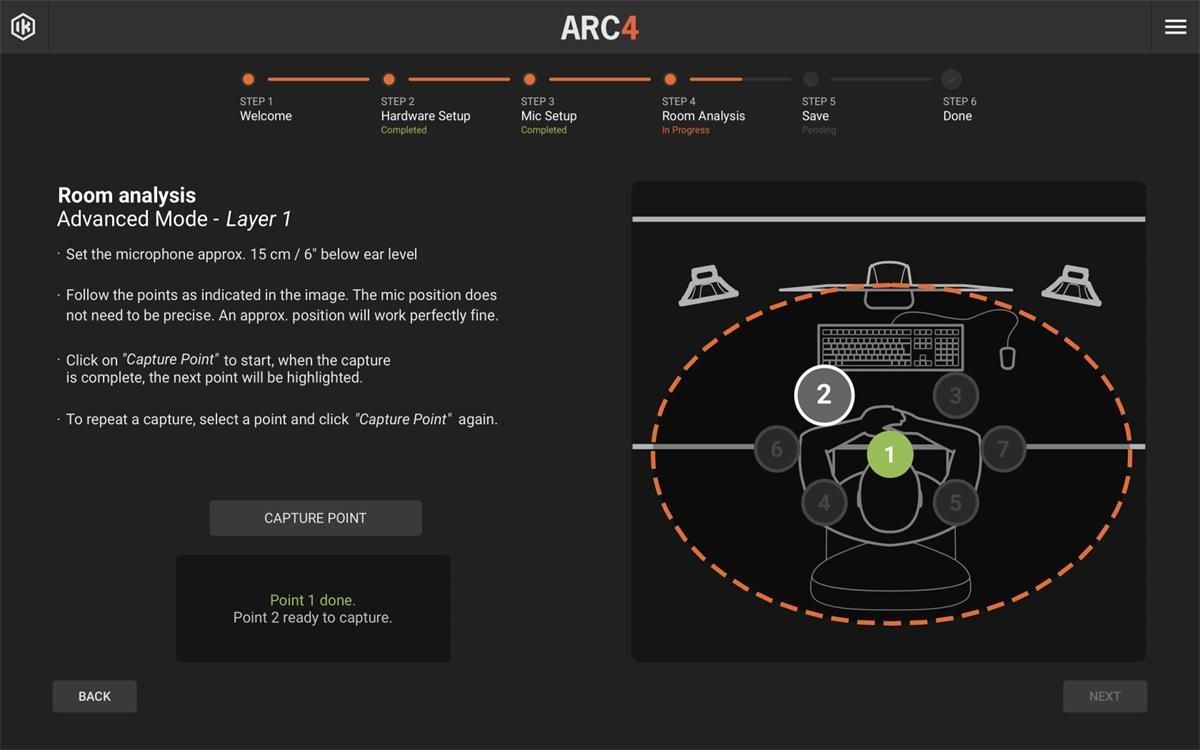Click the "Done" step label
This screenshot has width=1200, height=750.
coord(957,116)
